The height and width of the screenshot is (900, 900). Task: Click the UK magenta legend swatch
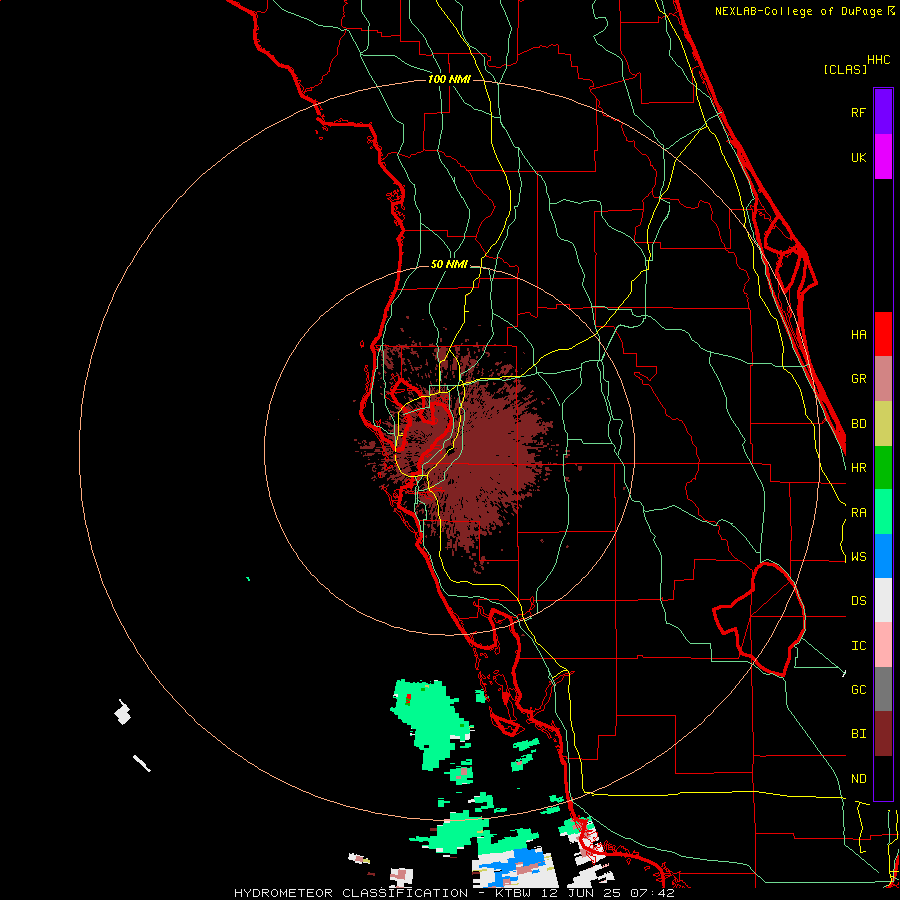(x=883, y=157)
